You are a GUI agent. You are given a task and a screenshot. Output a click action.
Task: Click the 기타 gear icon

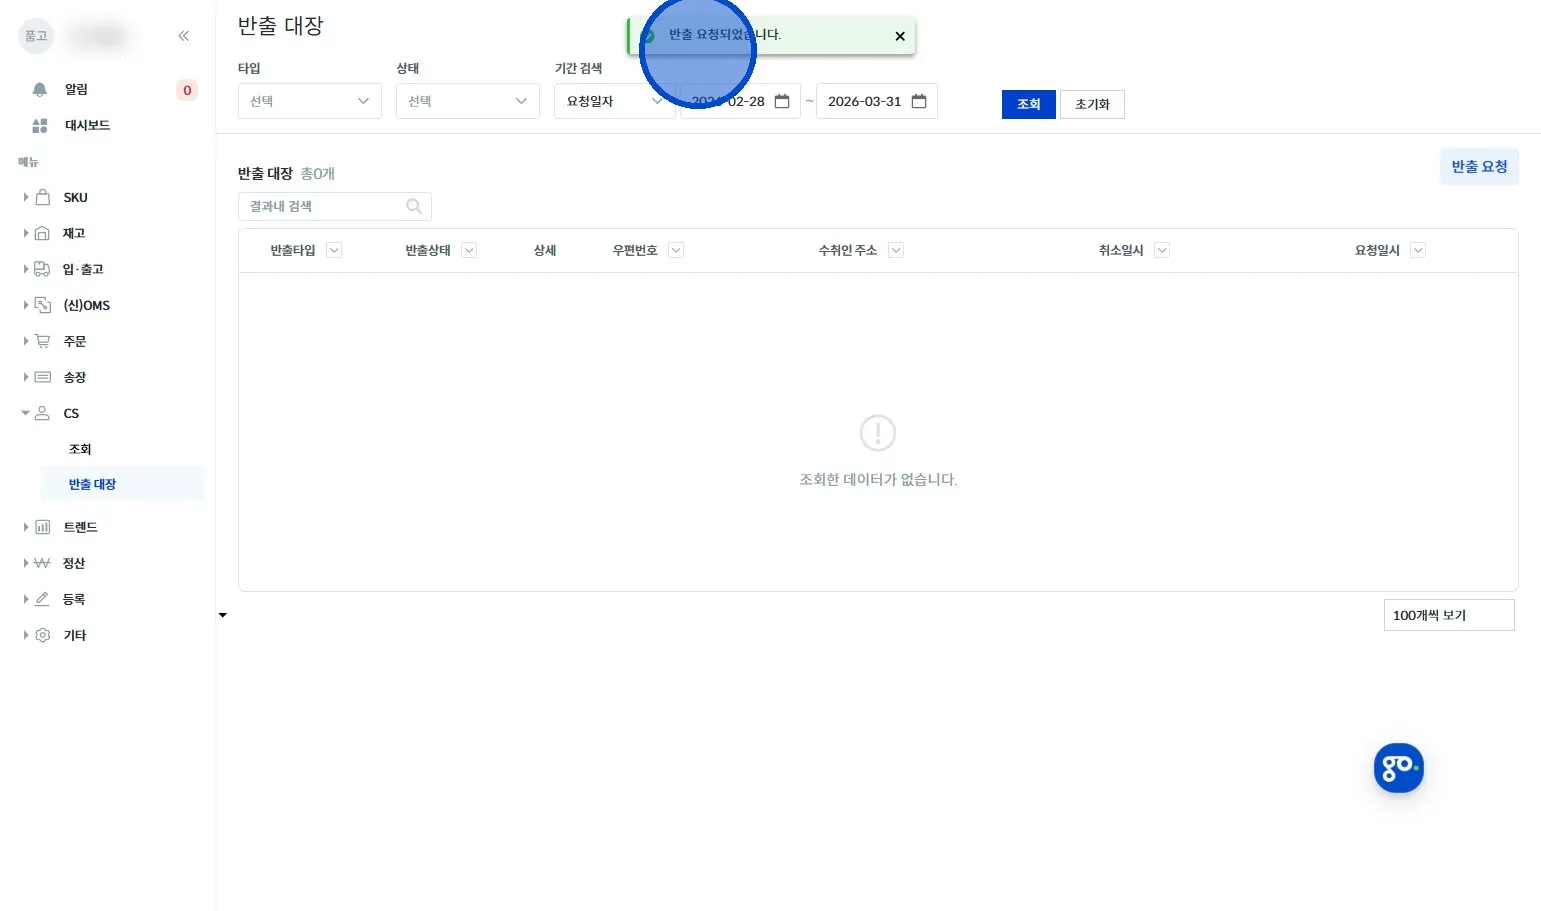[43, 635]
